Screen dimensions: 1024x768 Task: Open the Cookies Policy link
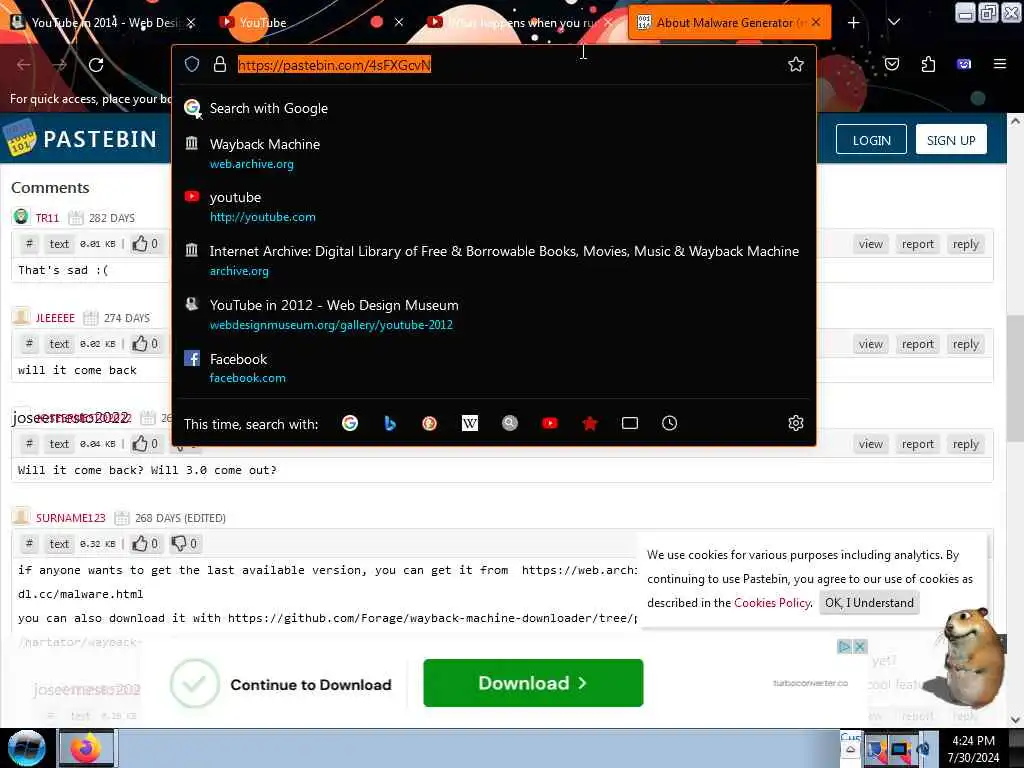[x=772, y=603]
